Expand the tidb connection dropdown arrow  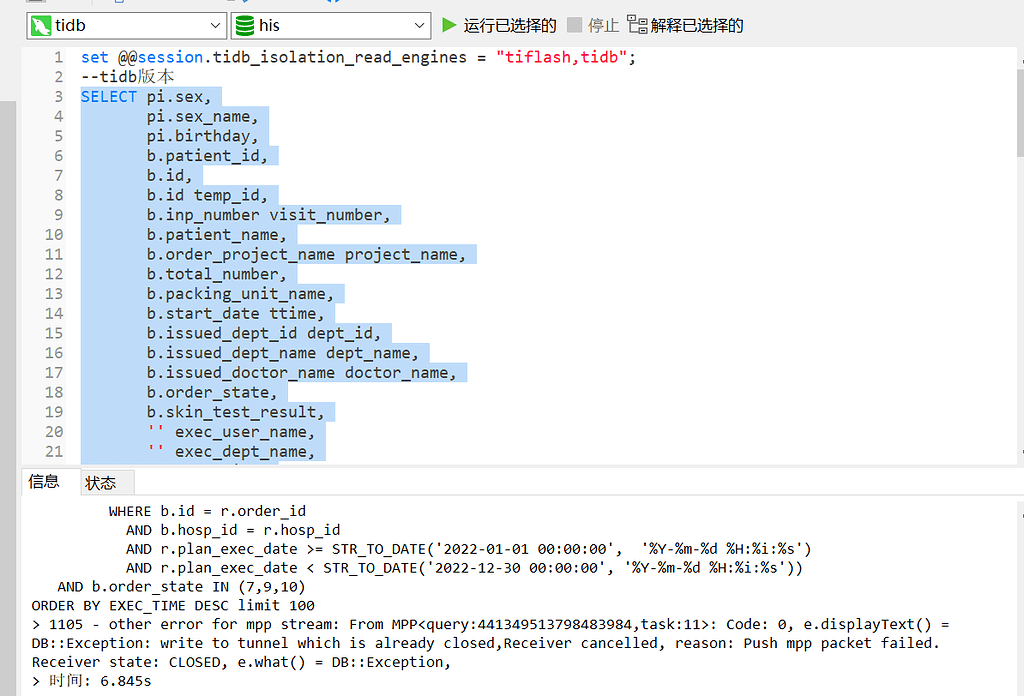(x=216, y=26)
